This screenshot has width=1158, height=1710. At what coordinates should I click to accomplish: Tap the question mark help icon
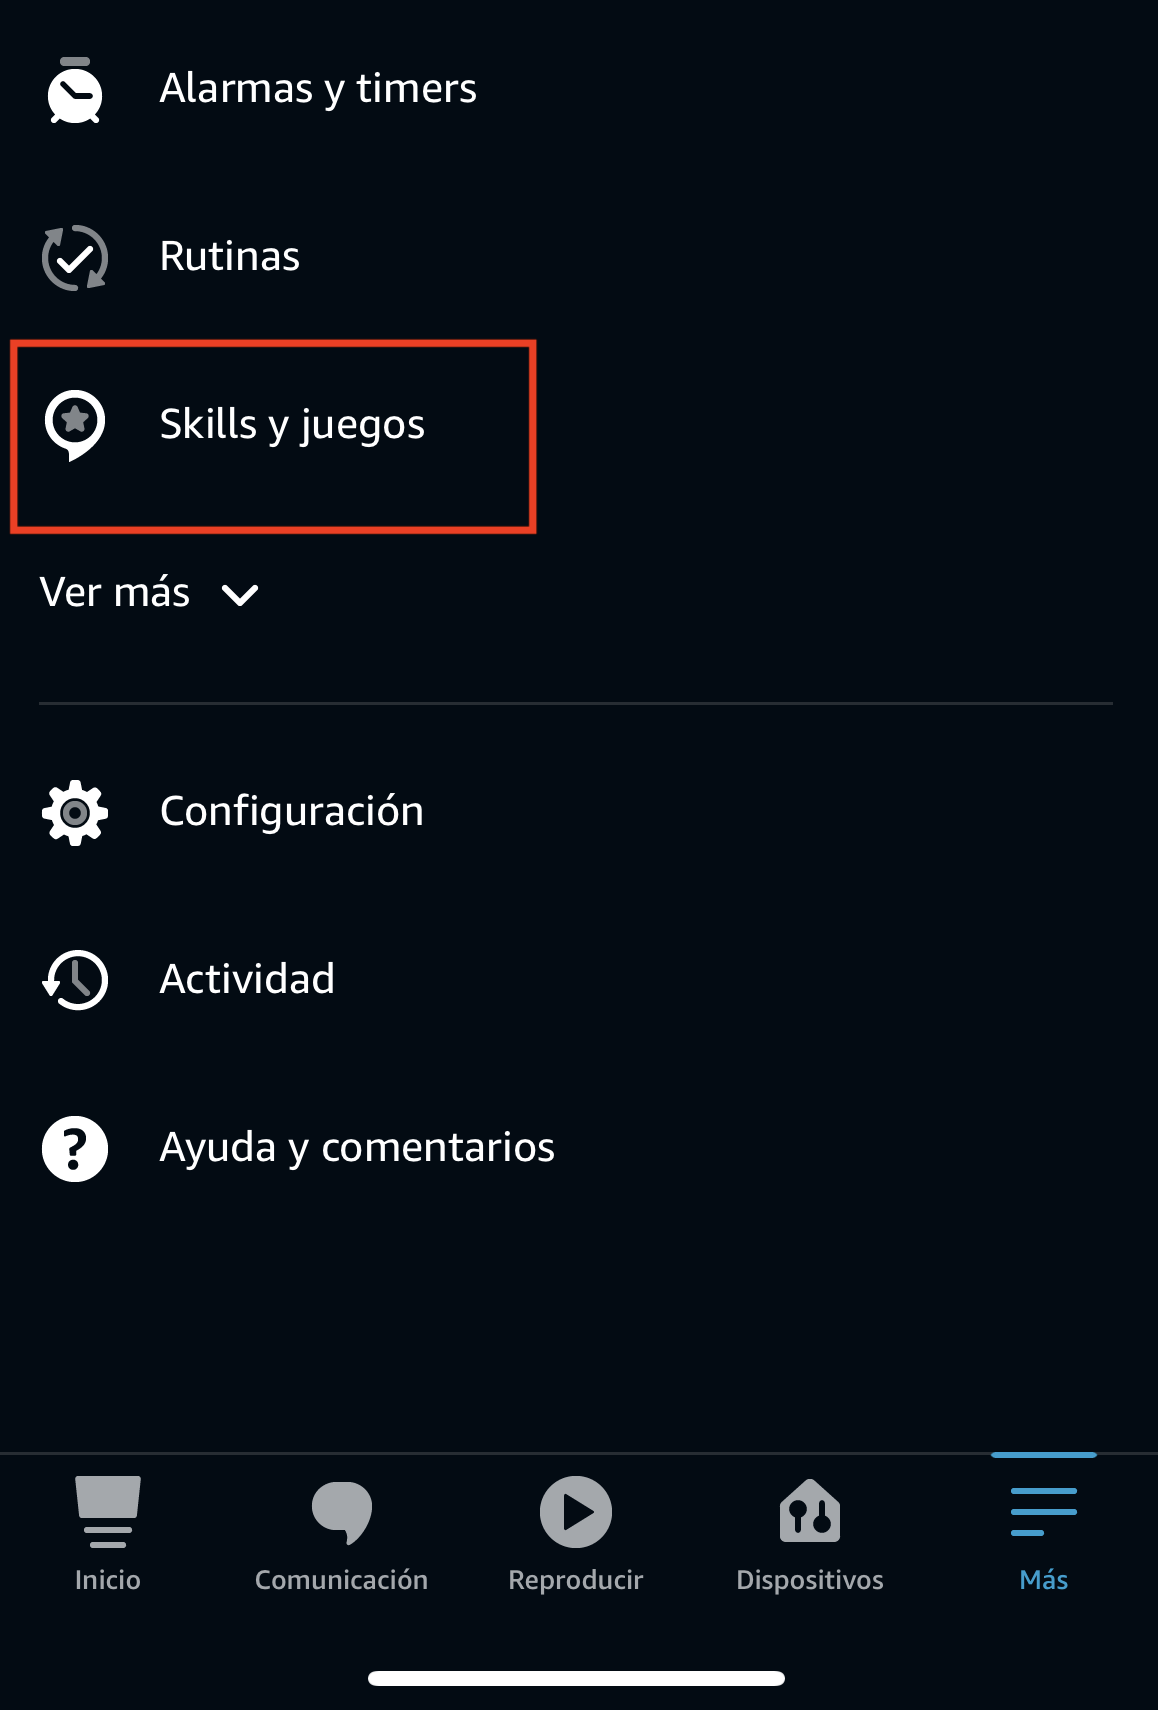pyautogui.click(x=75, y=1149)
